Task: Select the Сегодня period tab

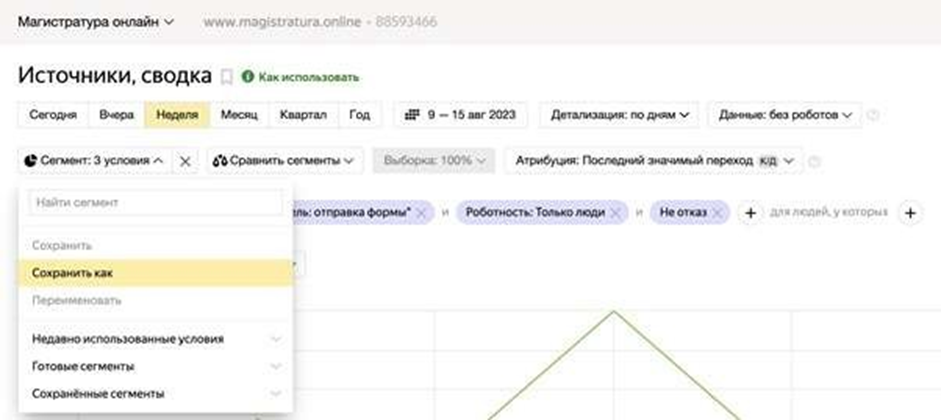Action: tap(53, 115)
